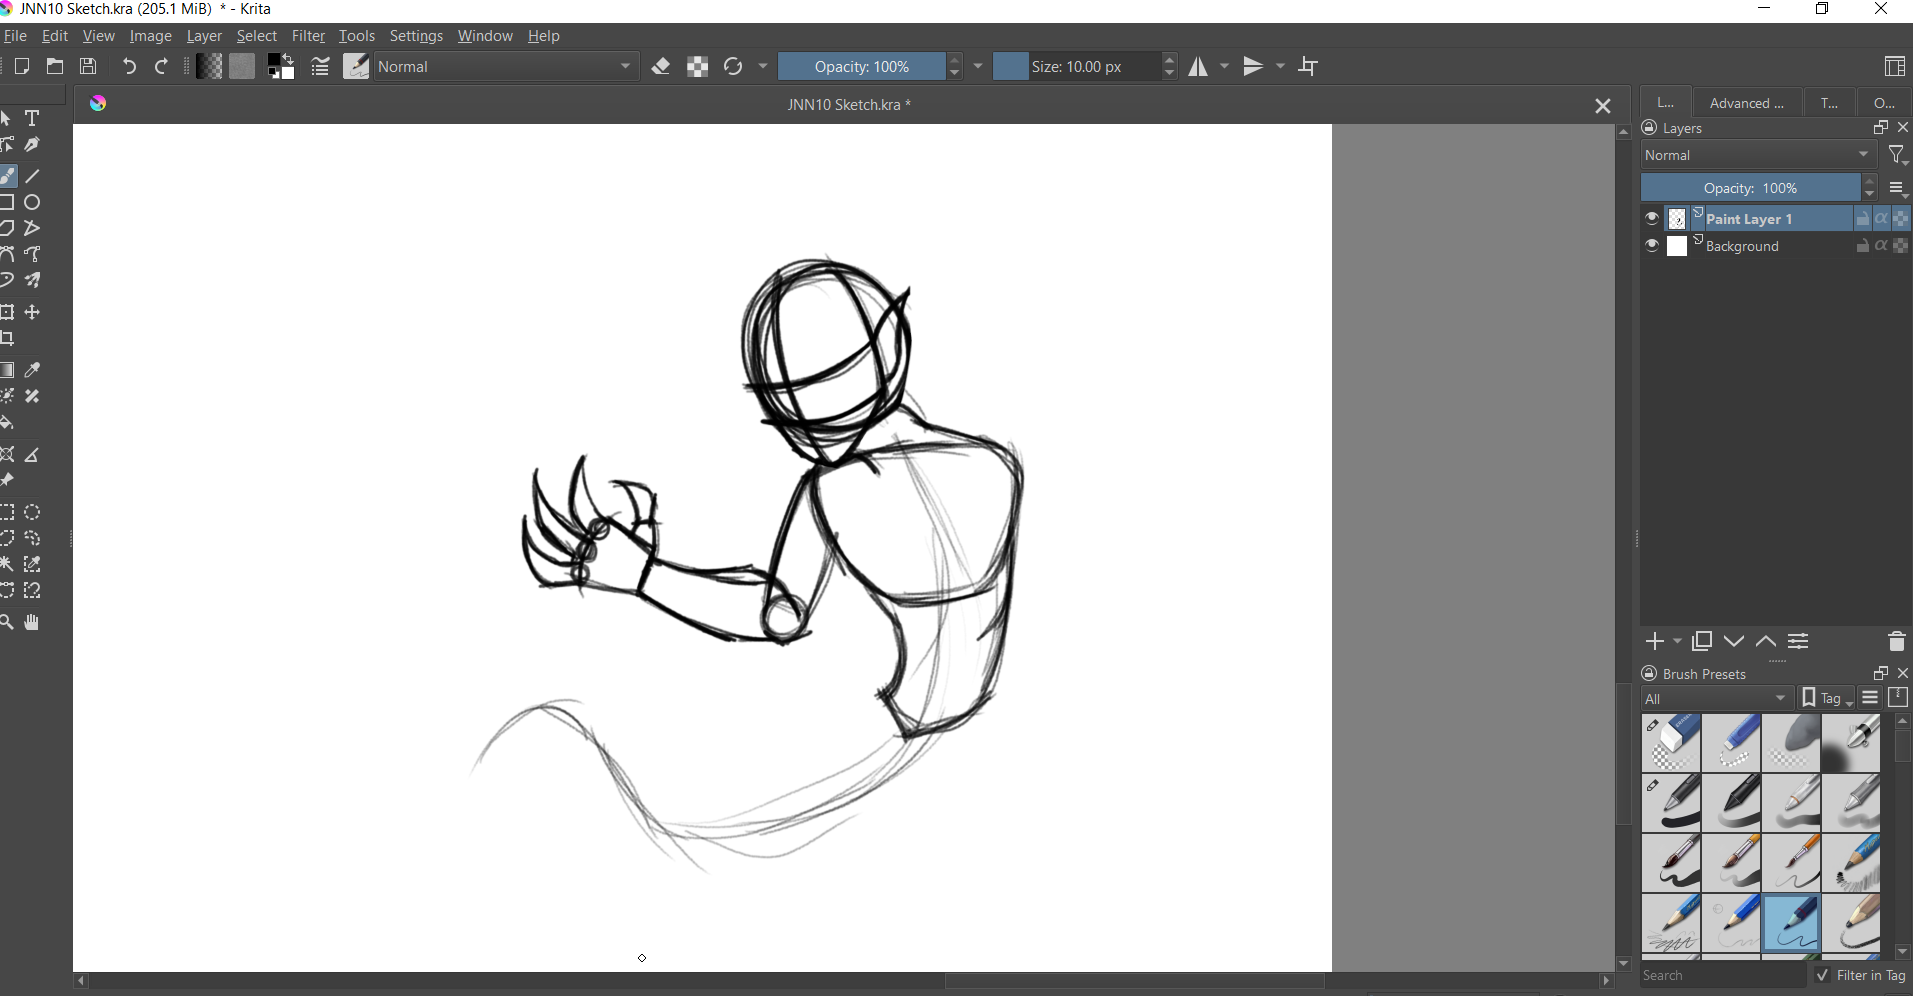Open the toolbar brush blending mode dropdown
This screenshot has width=1913, height=996.
pos(507,67)
